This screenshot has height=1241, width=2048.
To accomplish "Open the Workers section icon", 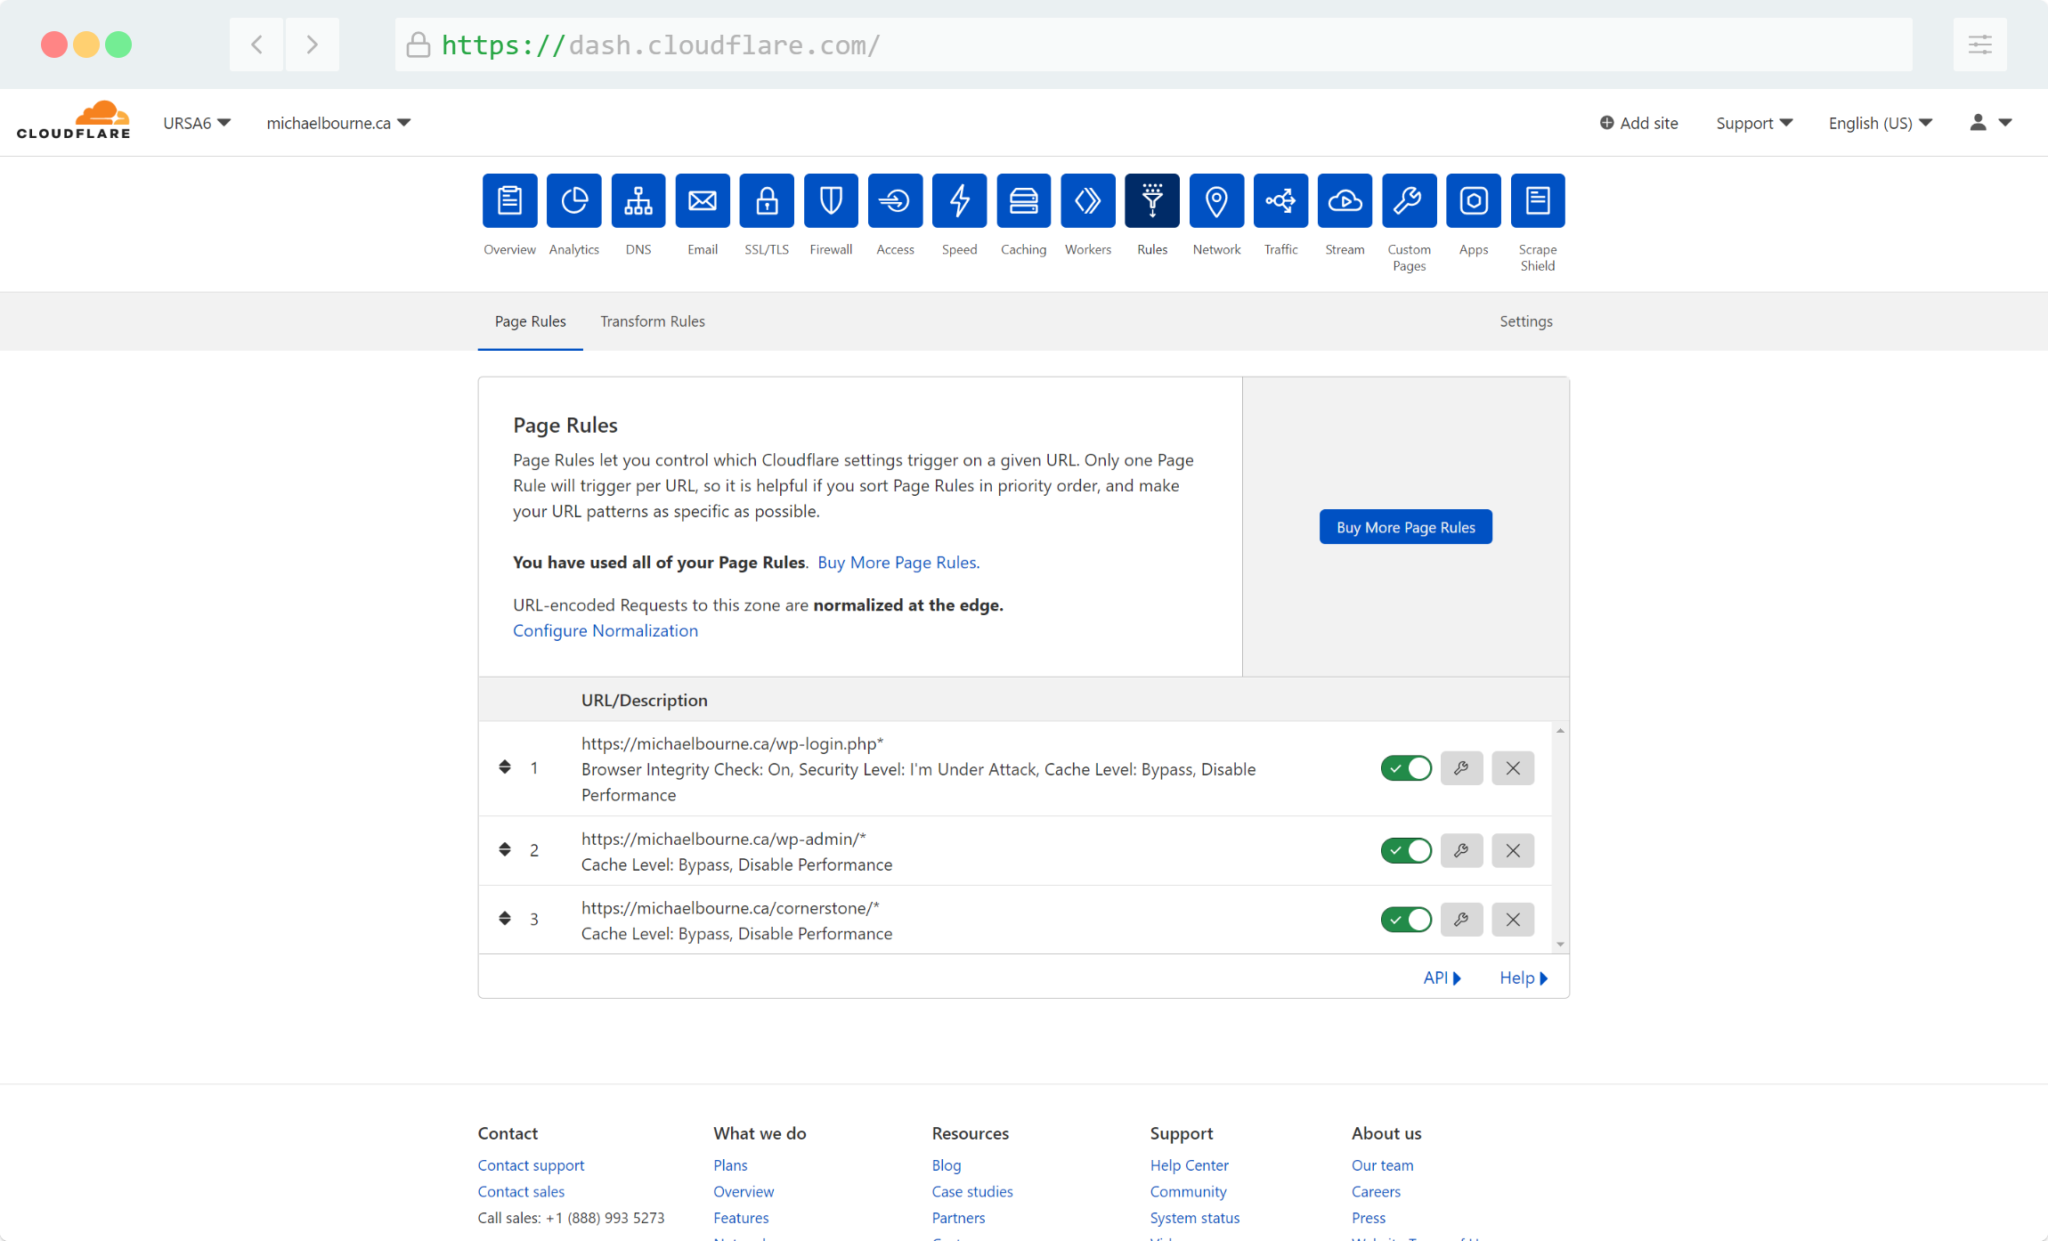I will point(1088,201).
